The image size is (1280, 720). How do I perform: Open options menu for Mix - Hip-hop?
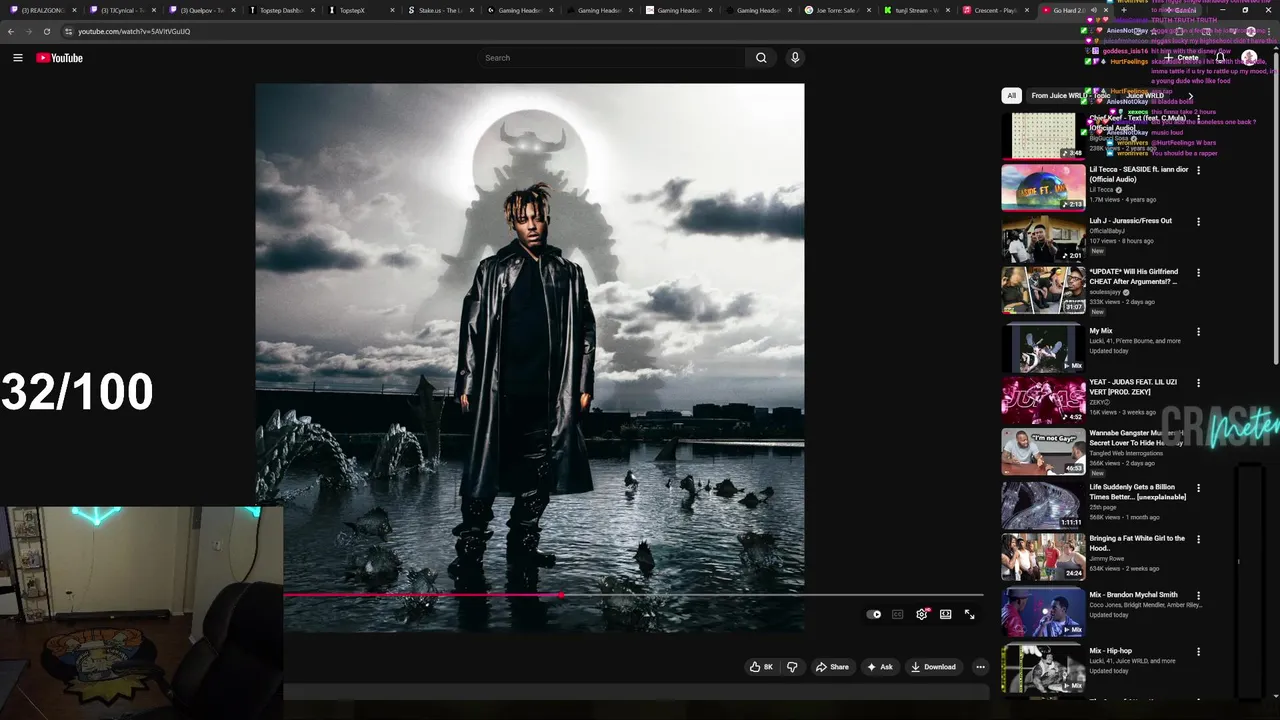(1198, 651)
